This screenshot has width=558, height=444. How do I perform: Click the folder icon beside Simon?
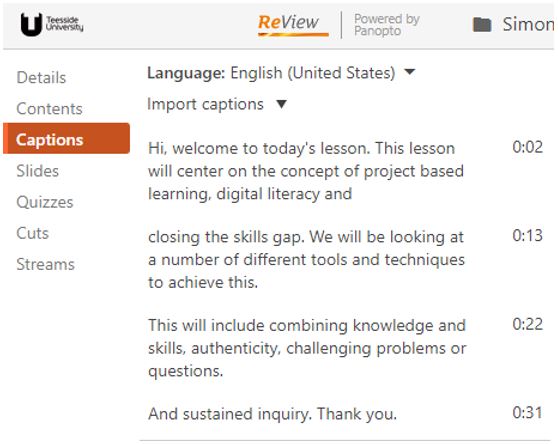(x=482, y=25)
